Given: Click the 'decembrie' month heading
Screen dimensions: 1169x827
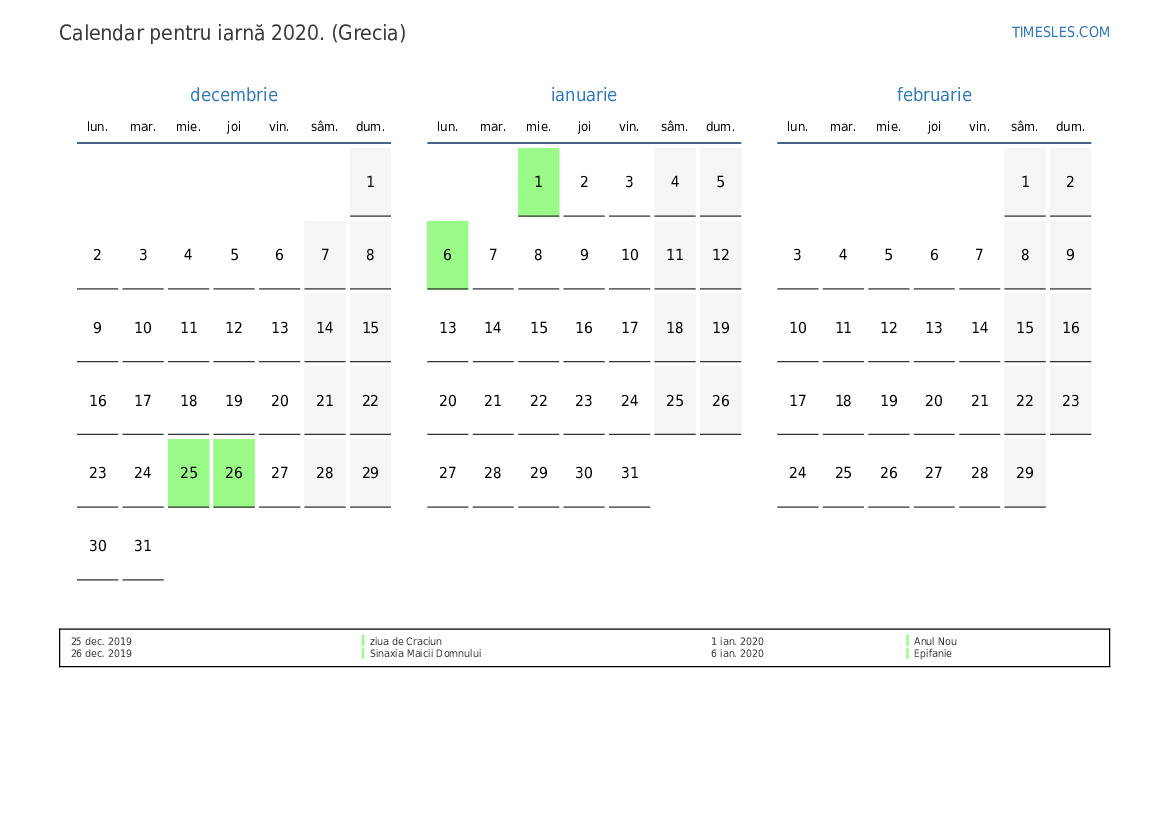Looking at the screenshot, I should (233, 95).
